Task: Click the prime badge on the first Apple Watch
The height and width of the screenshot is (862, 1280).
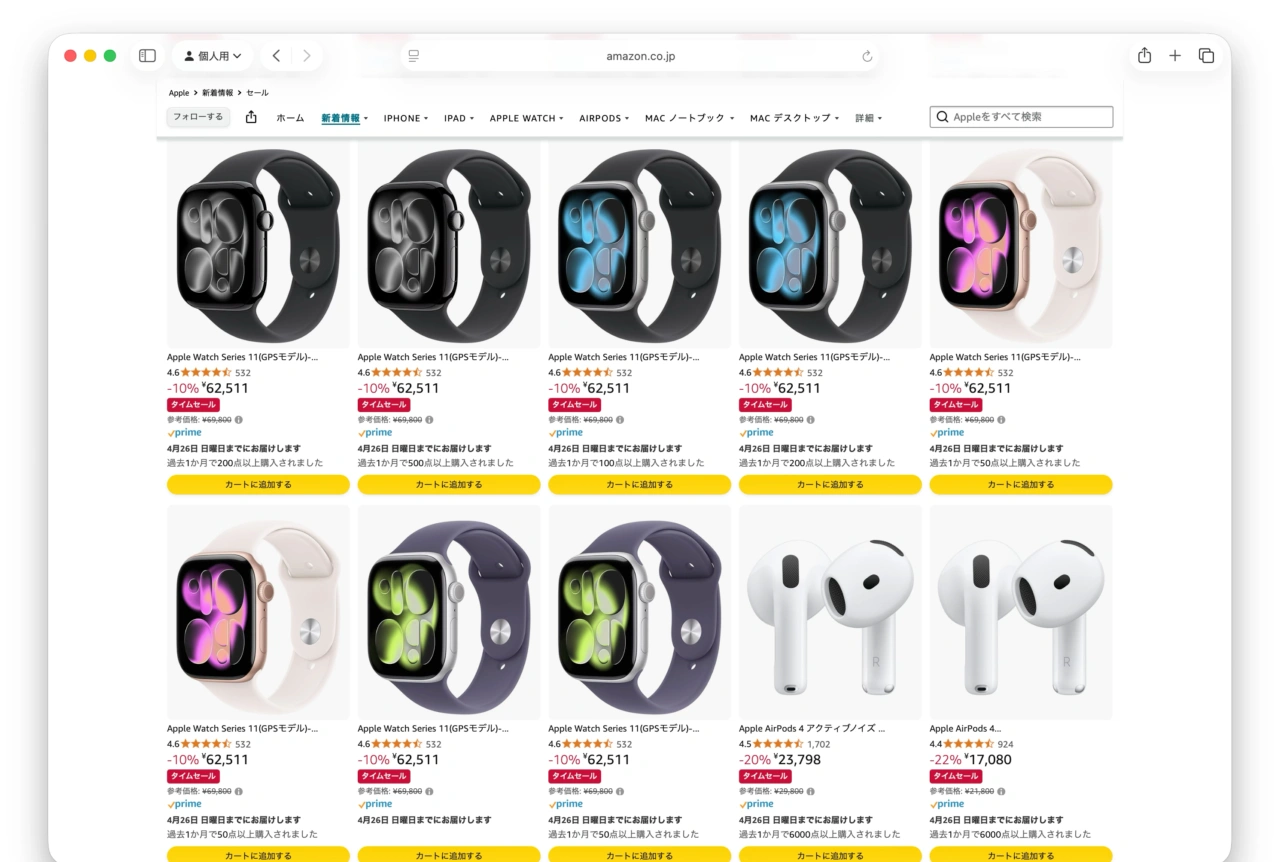Action: (184, 432)
